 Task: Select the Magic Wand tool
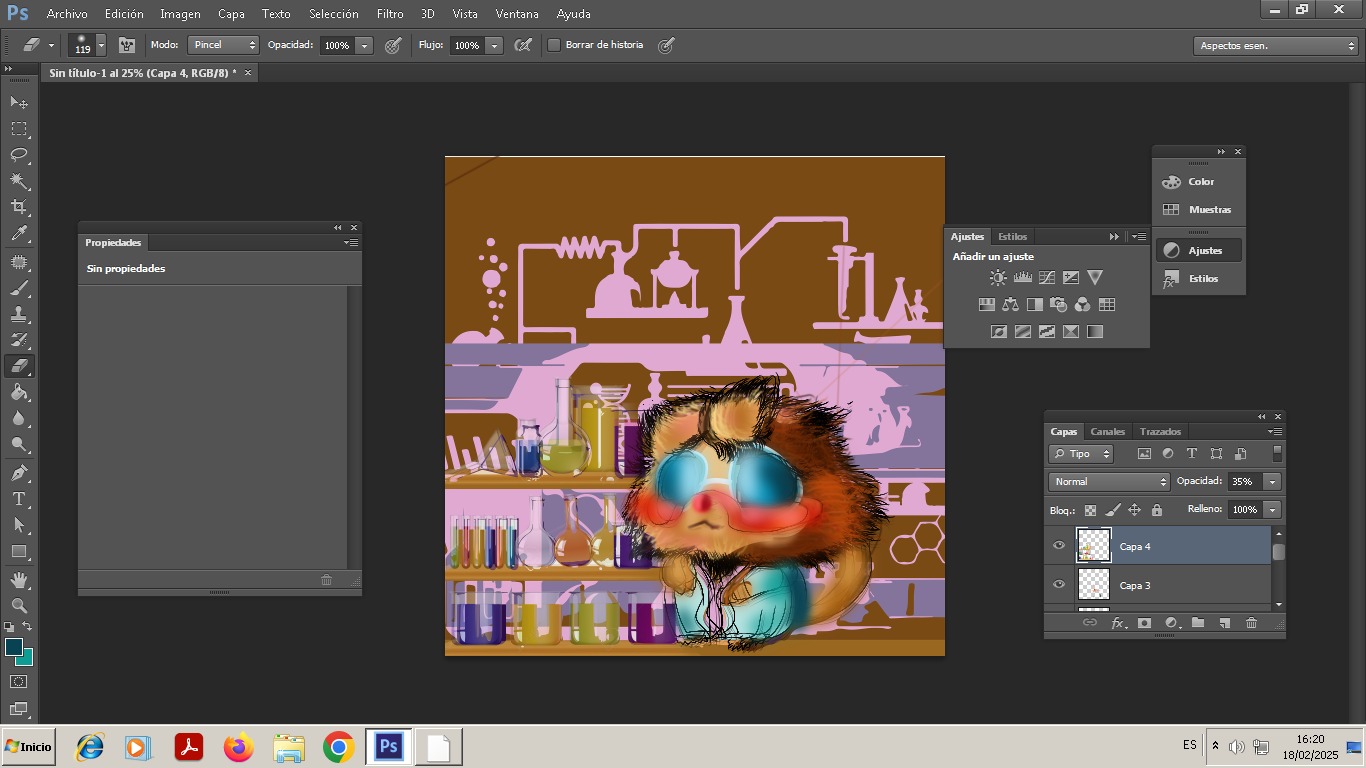[x=19, y=181]
